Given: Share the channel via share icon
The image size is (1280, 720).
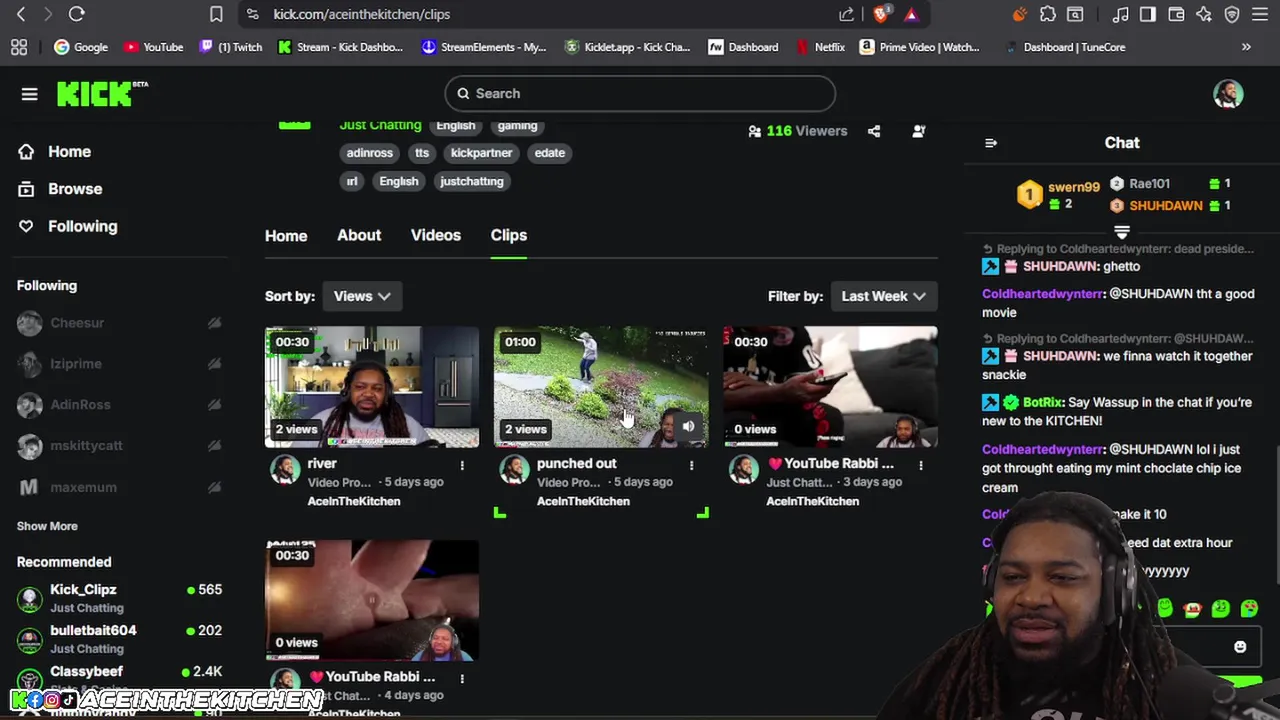Looking at the screenshot, I should tap(874, 131).
